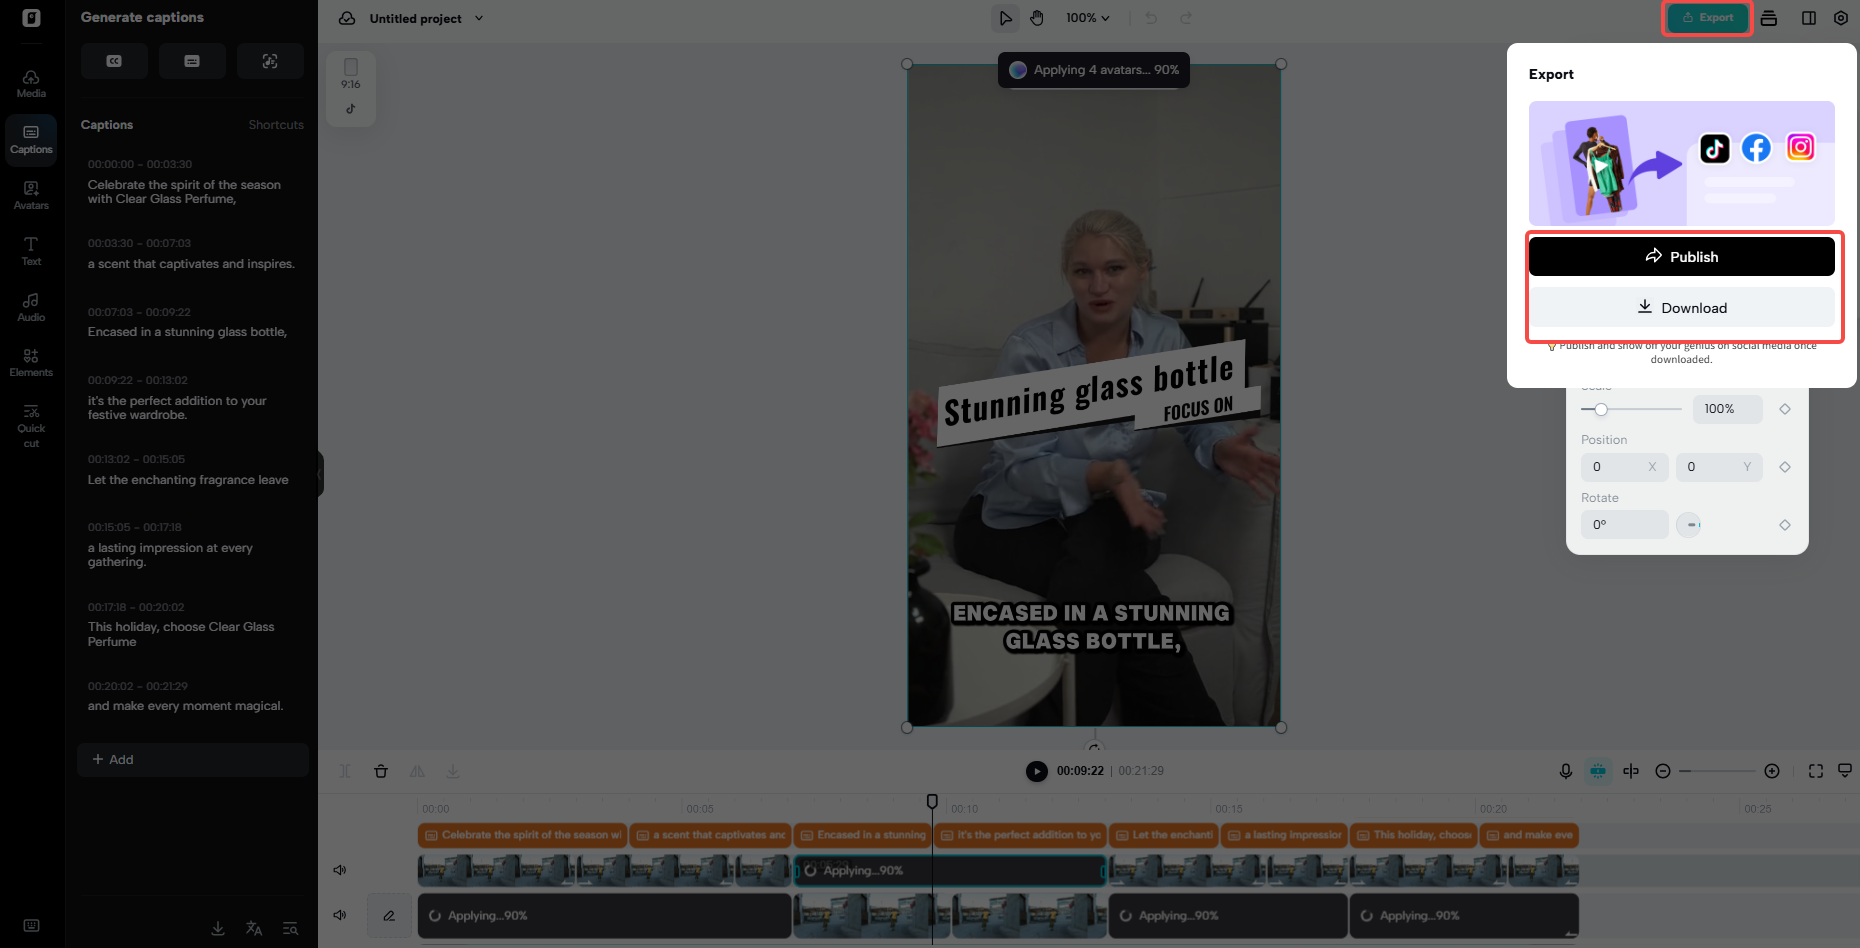1860x948 pixels.
Task: Split the clip at playhead
Action: (x=345, y=771)
